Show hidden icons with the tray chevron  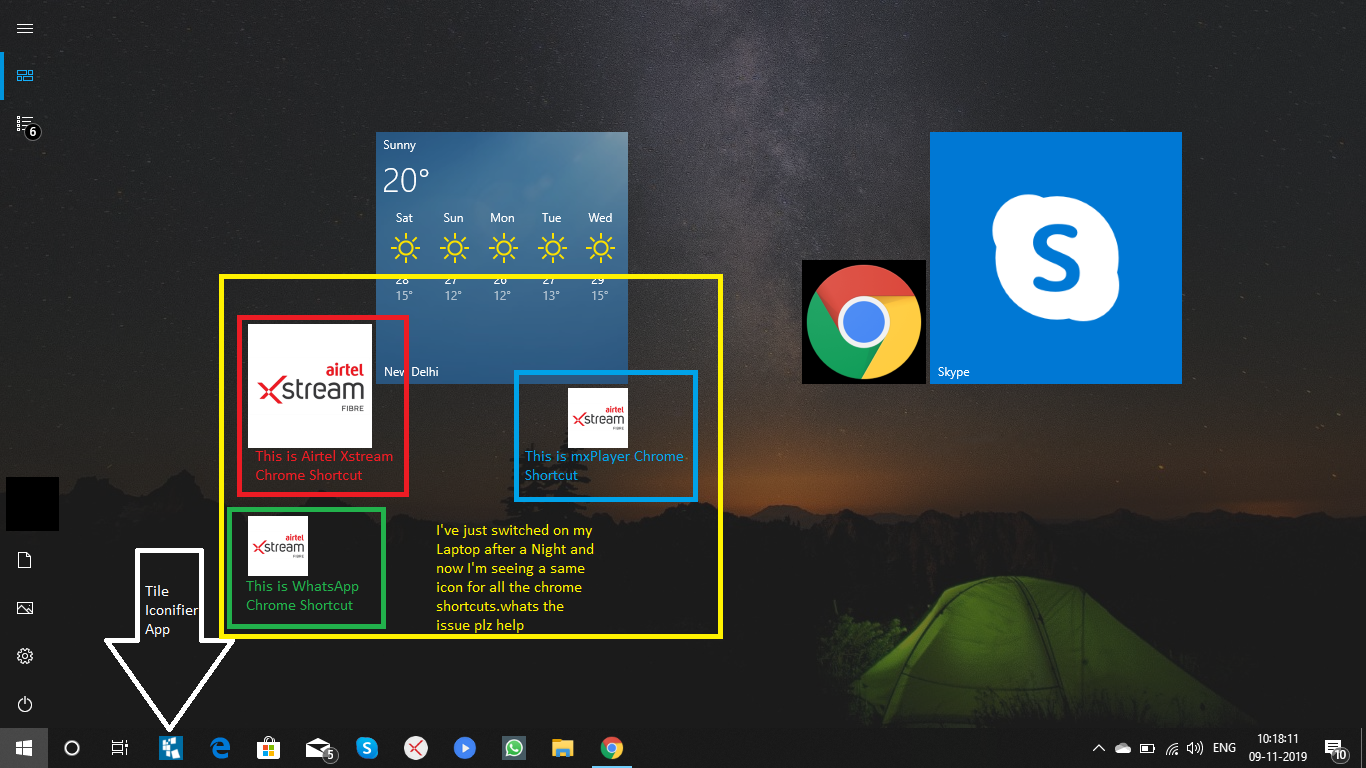[x=1098, y=747]
